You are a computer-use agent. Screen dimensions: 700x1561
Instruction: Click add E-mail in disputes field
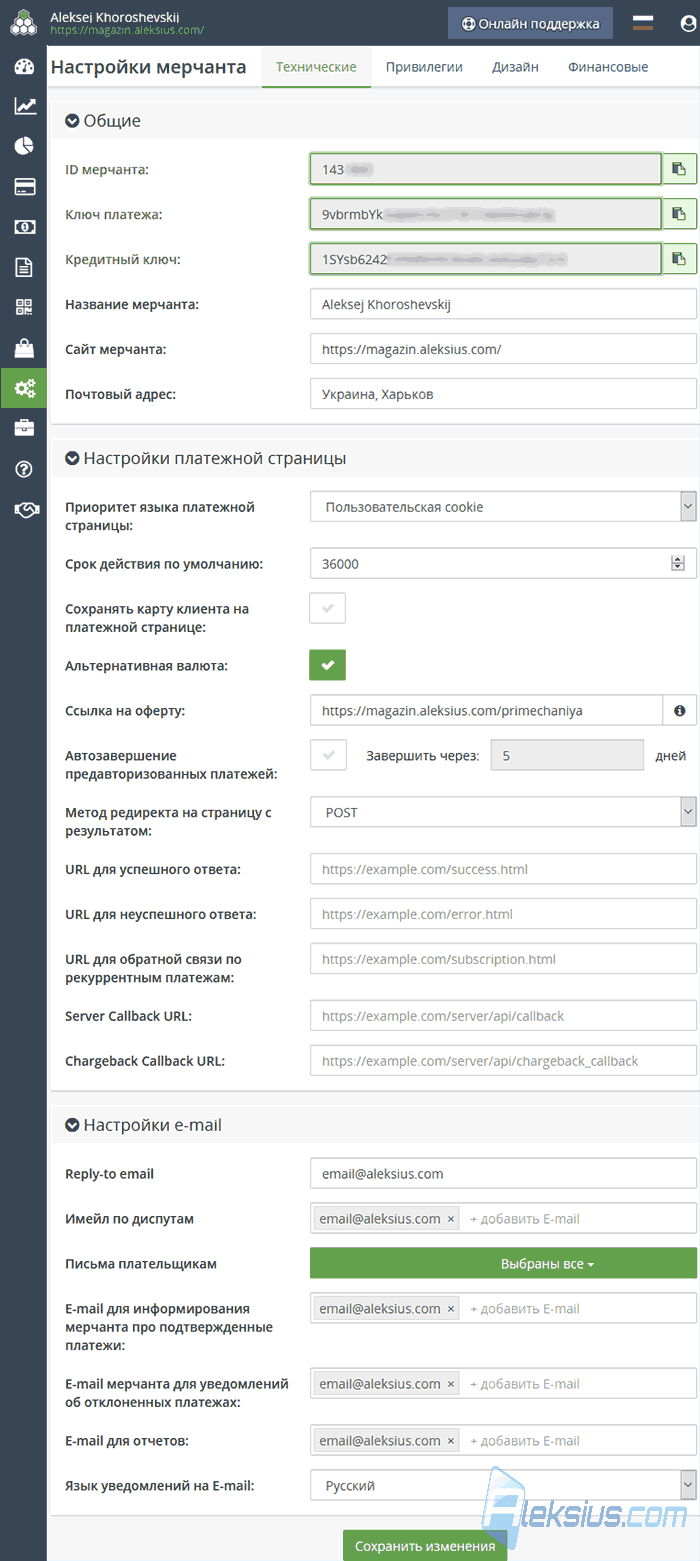525,1219
